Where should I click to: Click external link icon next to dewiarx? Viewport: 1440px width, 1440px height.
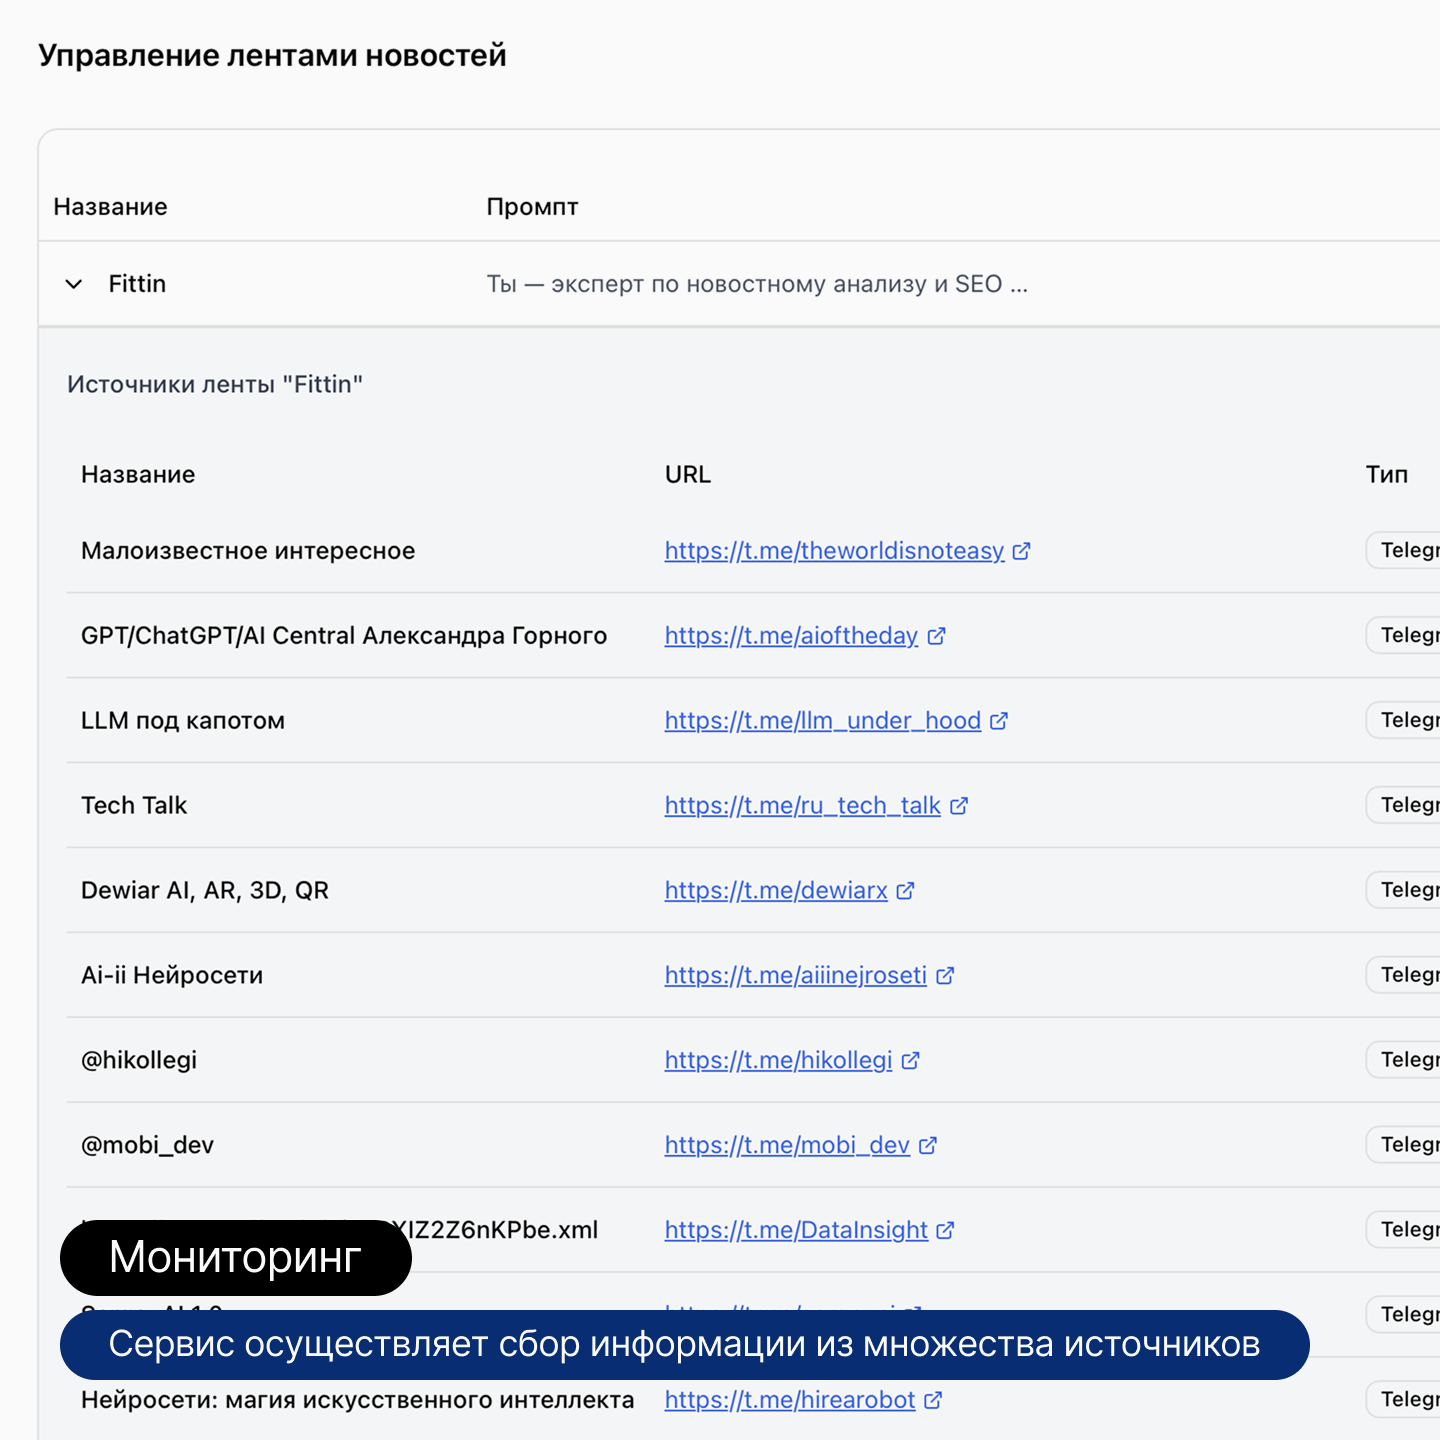905,891
